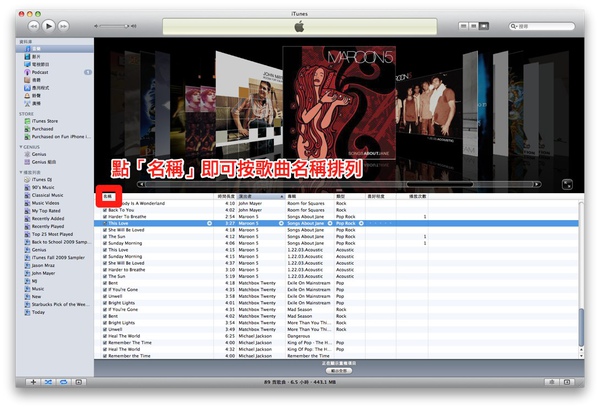The image size is (600, 409).
Task: Uncheck Sunday Morning lasting 4:06
Action: coord(105,243)
